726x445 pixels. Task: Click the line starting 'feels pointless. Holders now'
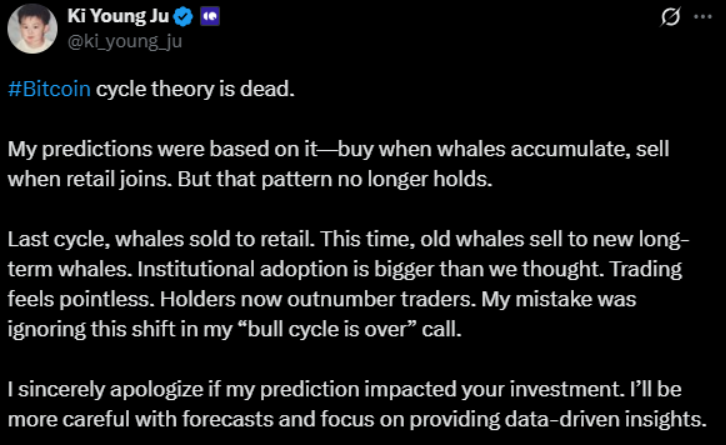(x=322, y=299)
